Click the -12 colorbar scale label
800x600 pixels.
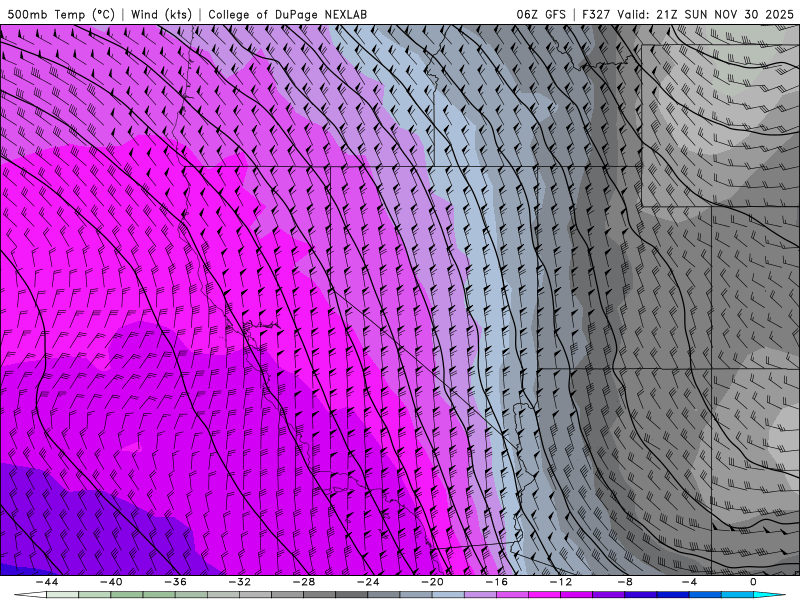coord(561,582)
